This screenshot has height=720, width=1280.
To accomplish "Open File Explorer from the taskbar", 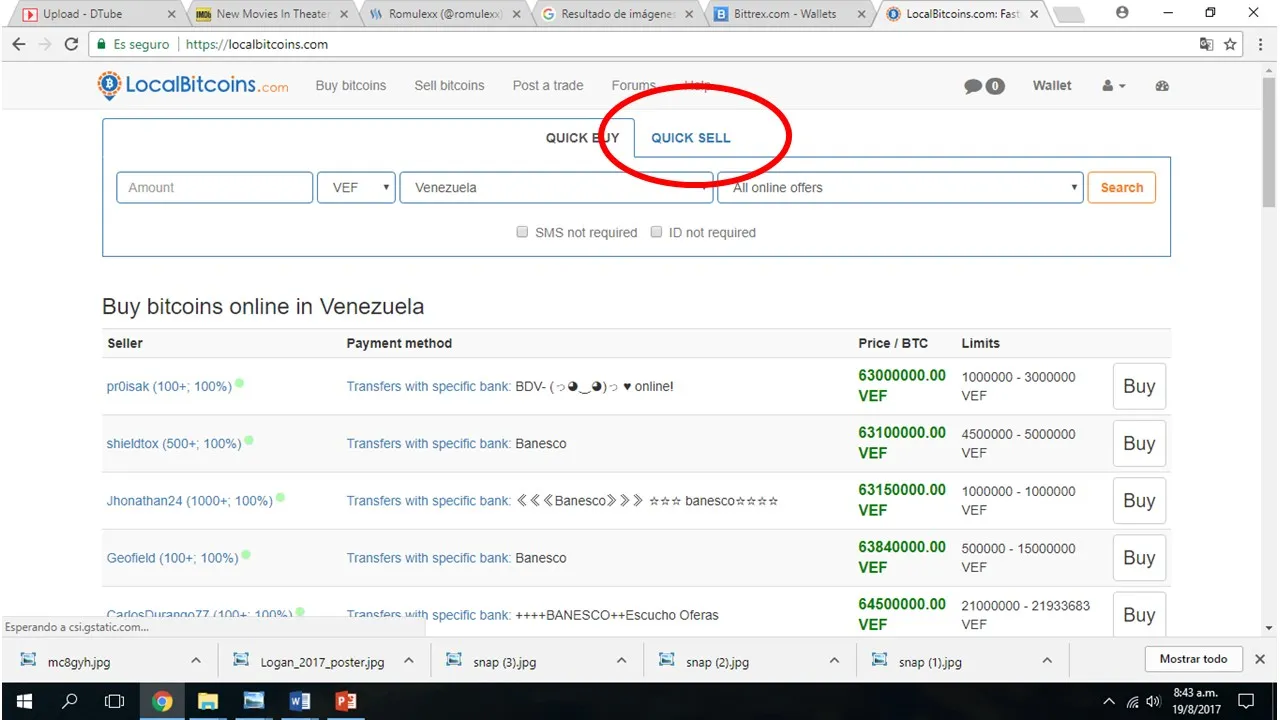I will 207,701.
